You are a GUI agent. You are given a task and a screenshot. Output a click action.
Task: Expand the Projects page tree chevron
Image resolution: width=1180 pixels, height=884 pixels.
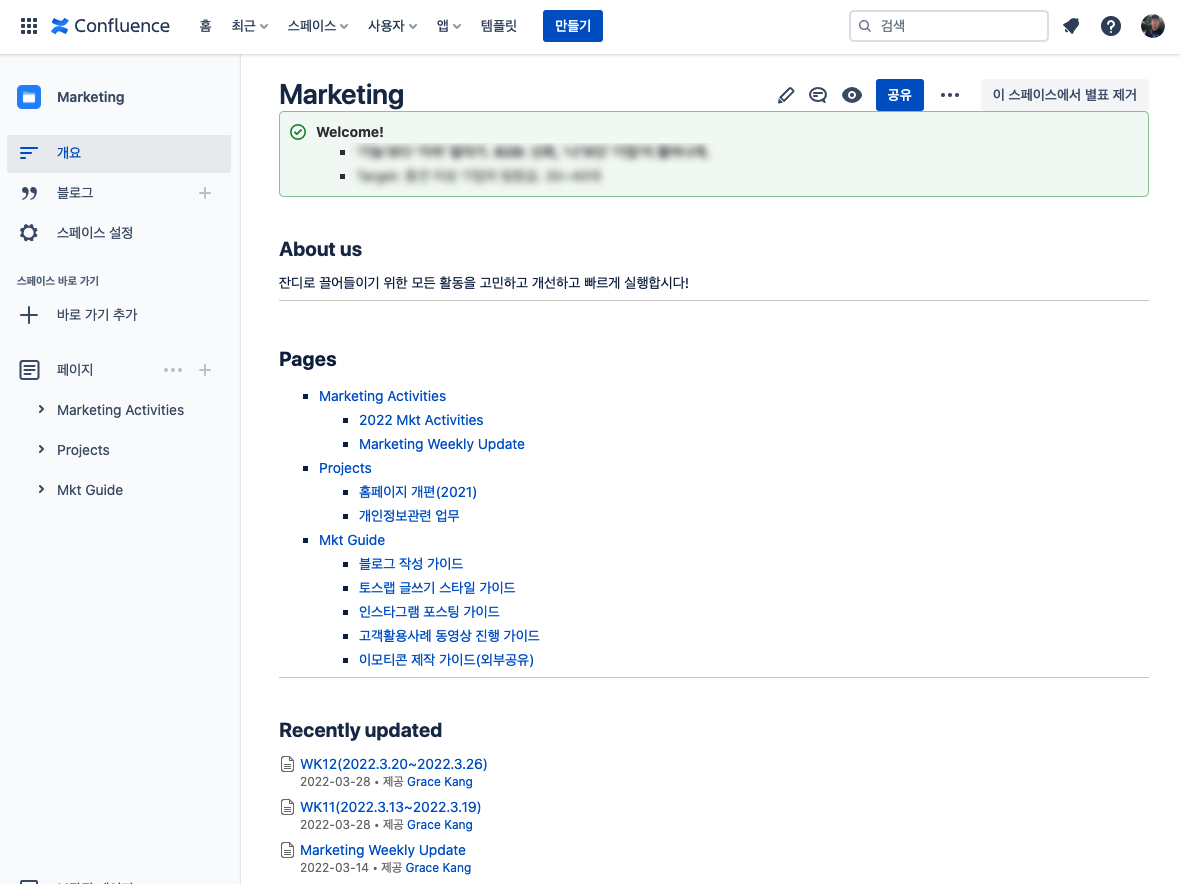(41, 450)
